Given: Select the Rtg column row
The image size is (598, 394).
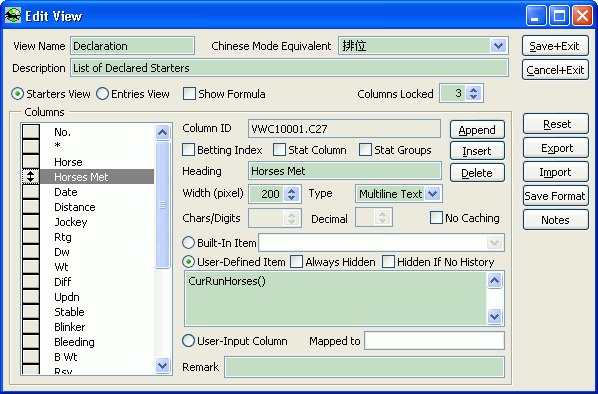Looking at the screenshot, I should pos(97,237).
